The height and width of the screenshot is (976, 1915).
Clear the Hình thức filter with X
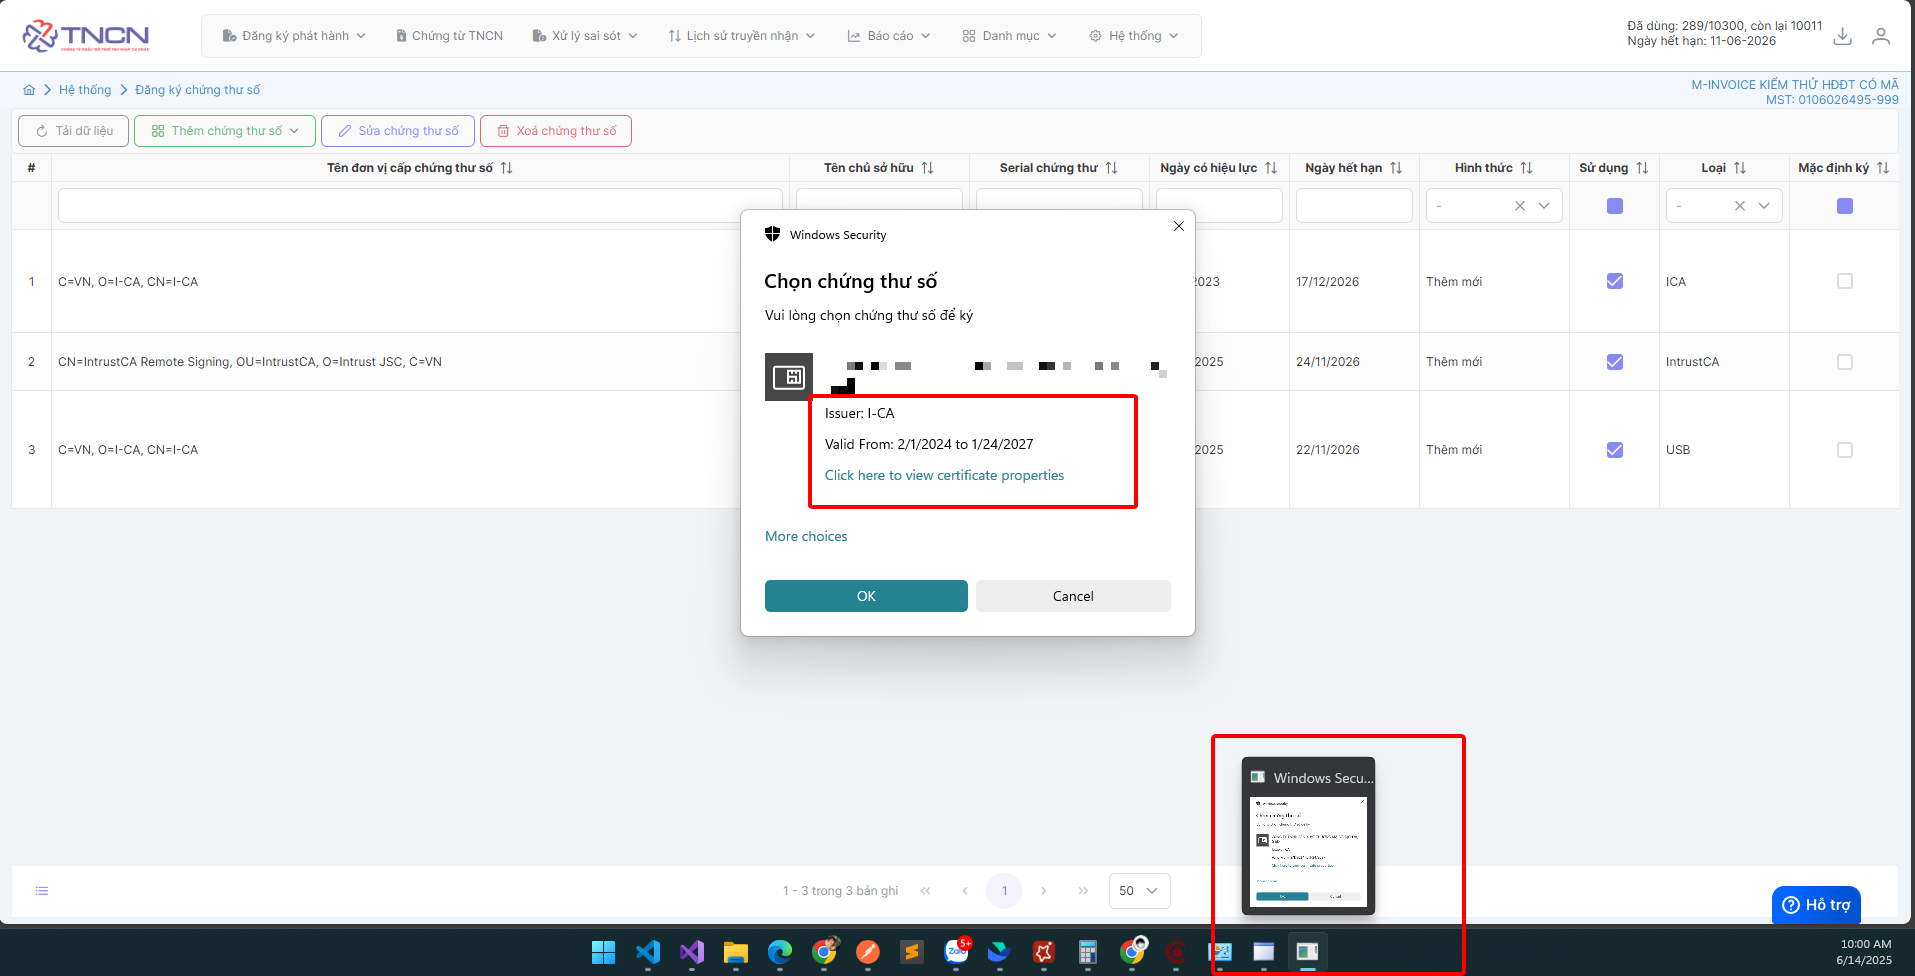click(1520, 206)
